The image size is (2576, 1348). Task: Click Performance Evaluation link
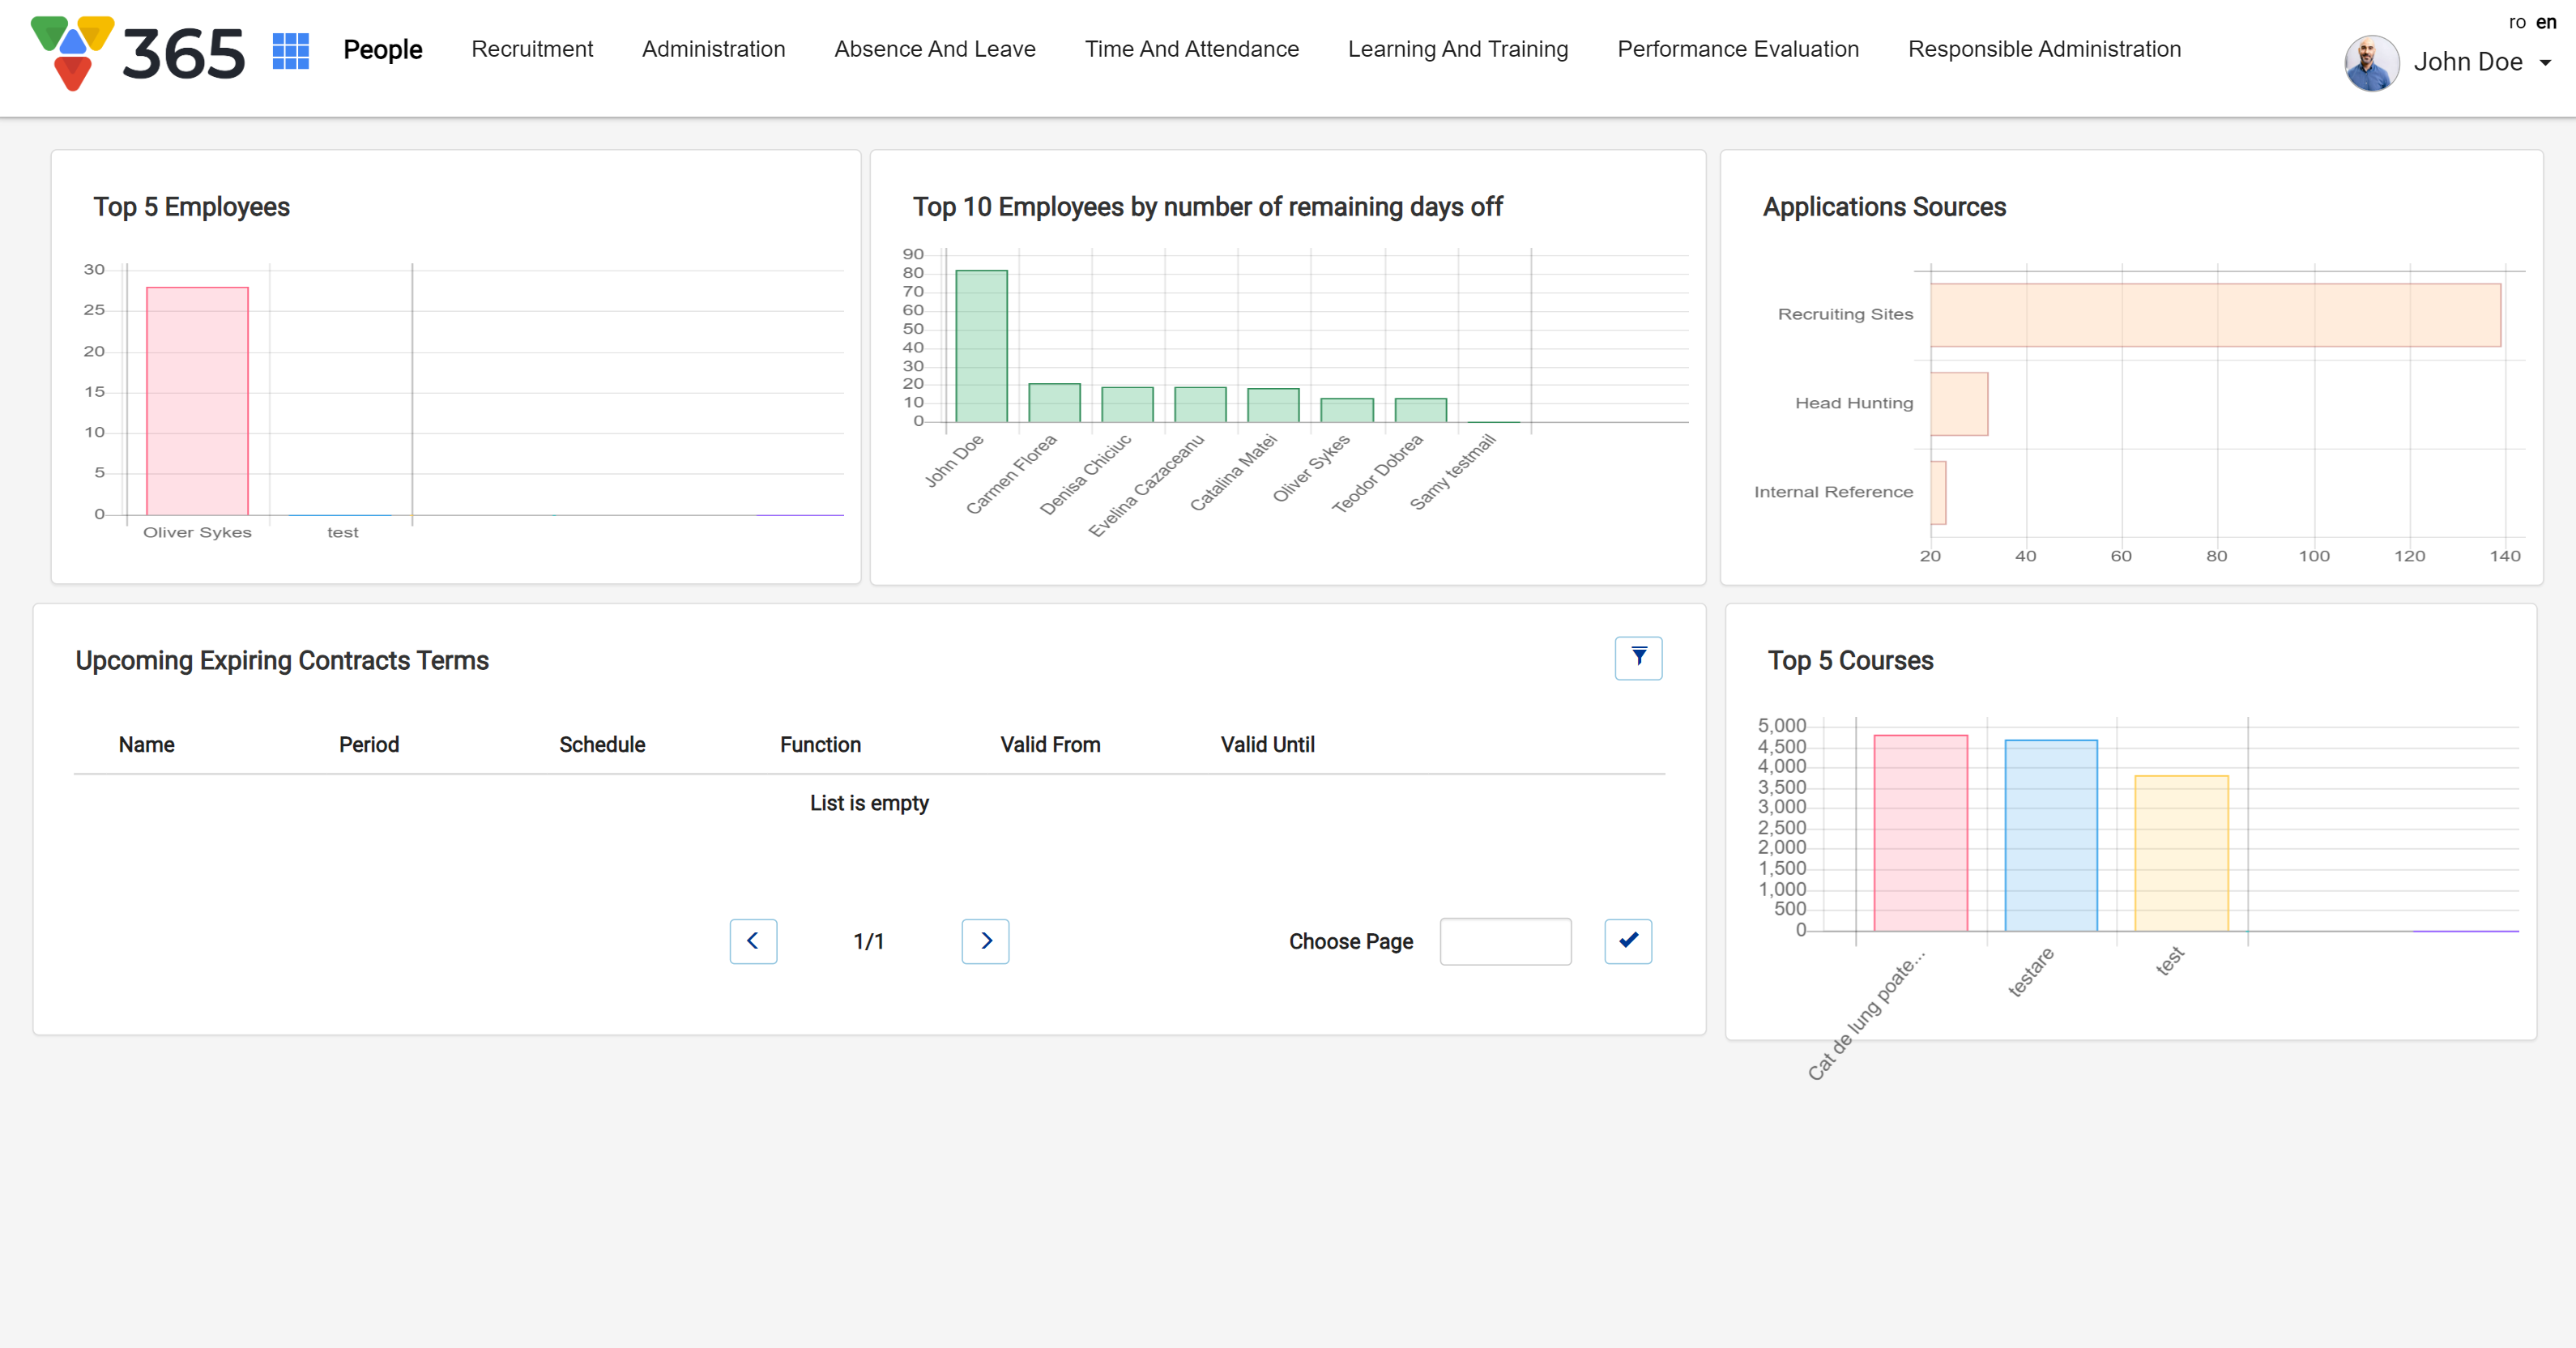click(1738, 49)
